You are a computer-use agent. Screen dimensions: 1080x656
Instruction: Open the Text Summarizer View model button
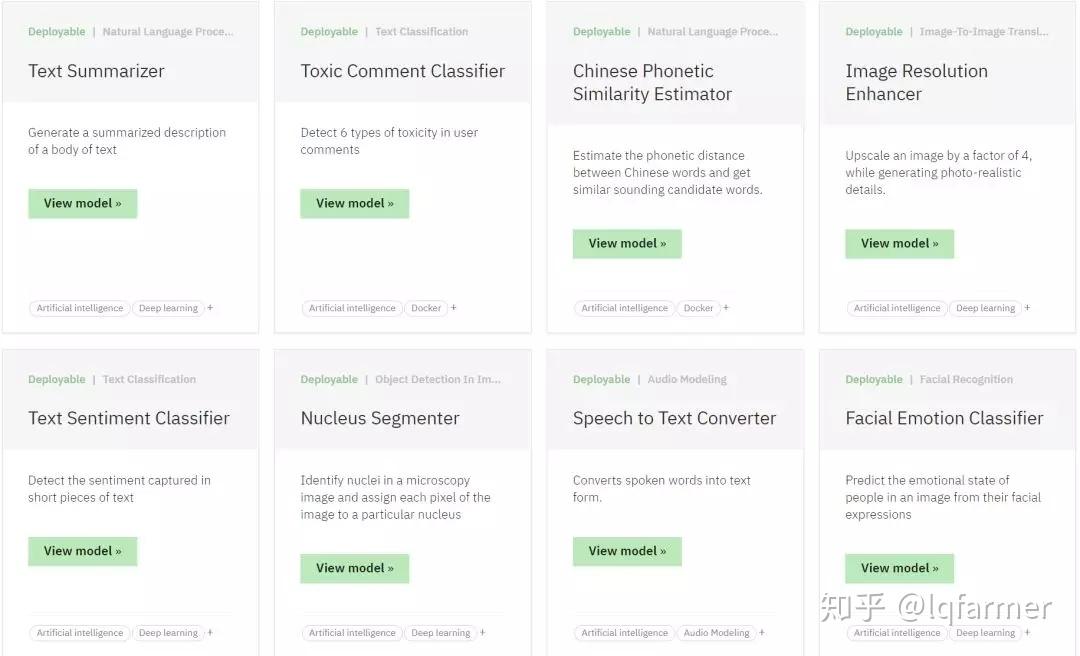coord(82,203)
